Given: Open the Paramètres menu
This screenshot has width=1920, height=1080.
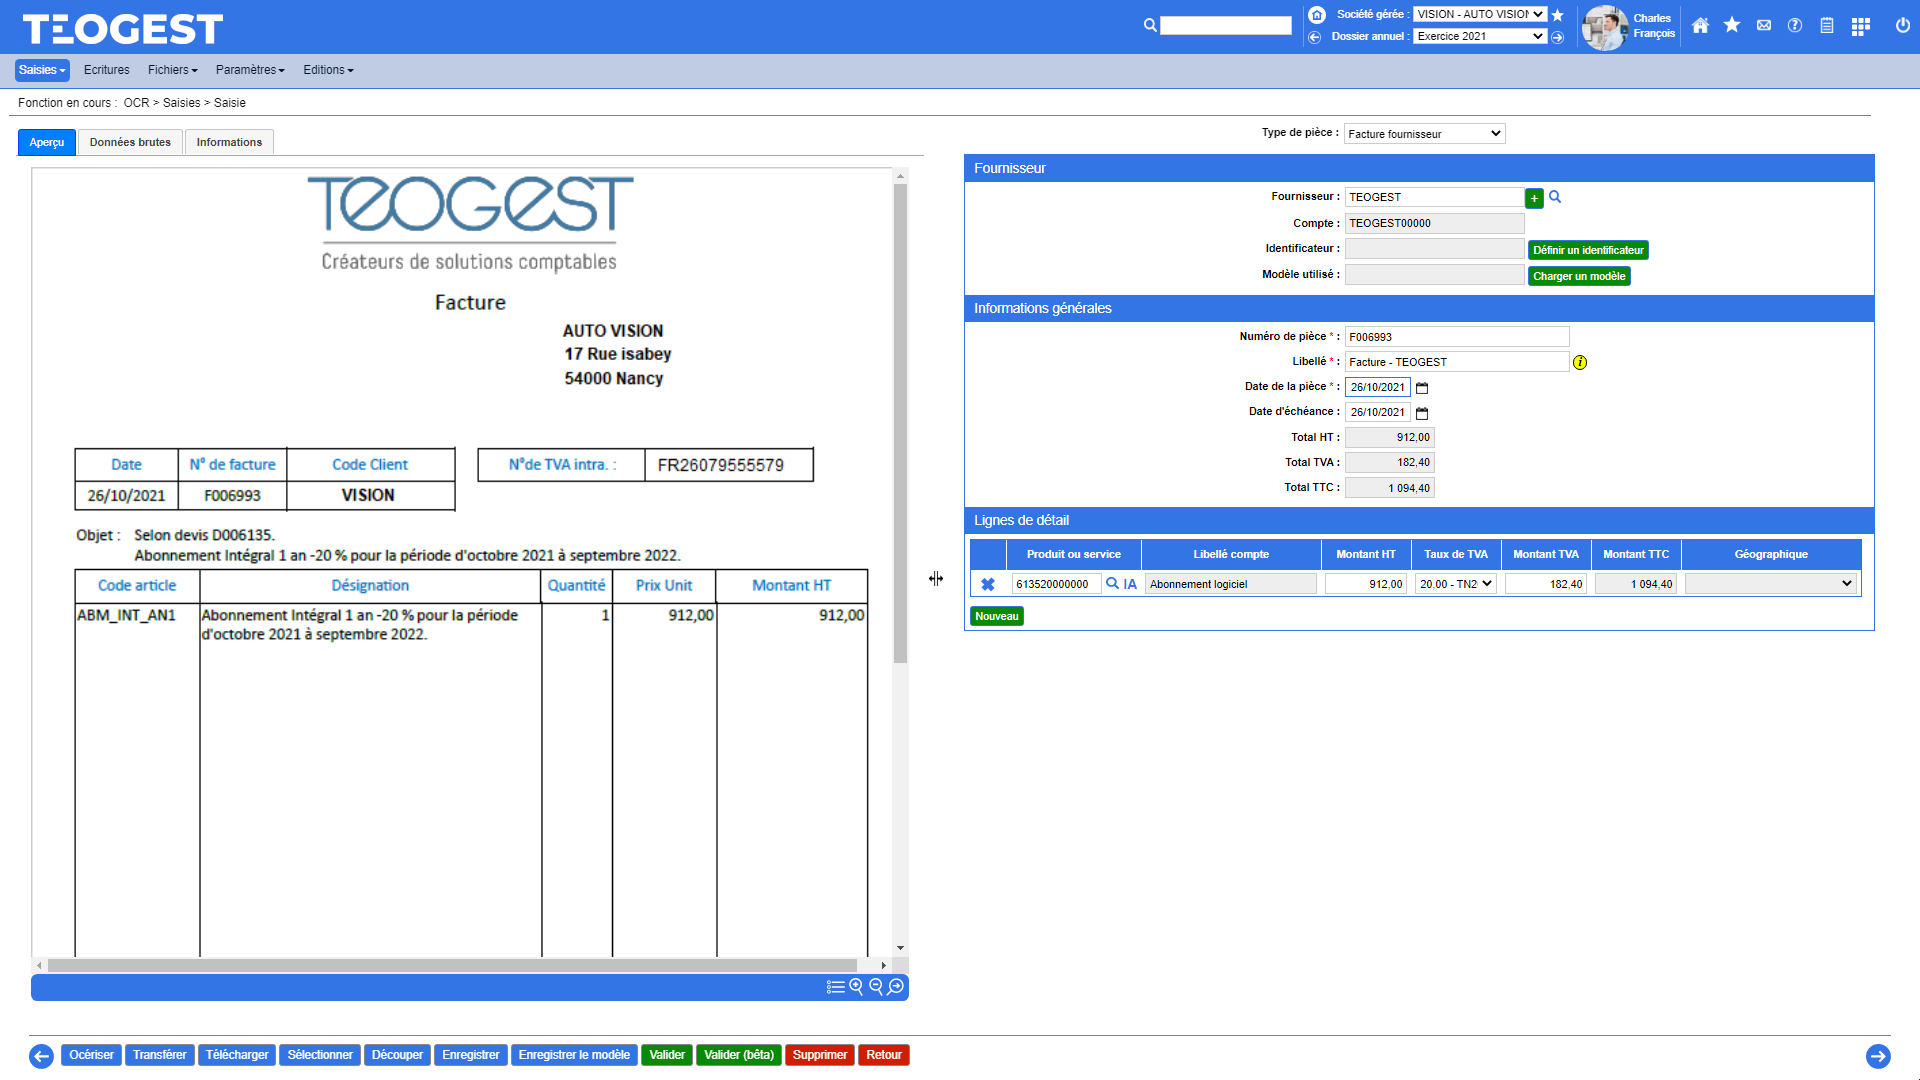Looking at the screenshot, I should pos(249,70).
